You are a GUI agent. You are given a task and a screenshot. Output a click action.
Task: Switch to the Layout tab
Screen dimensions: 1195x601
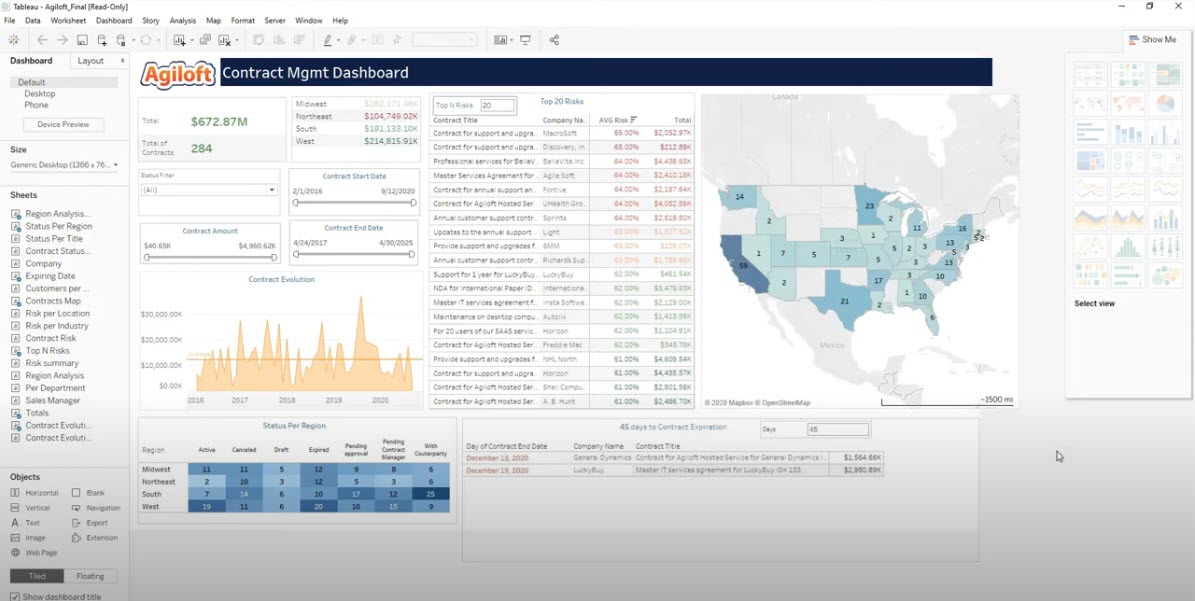[91, 61]
